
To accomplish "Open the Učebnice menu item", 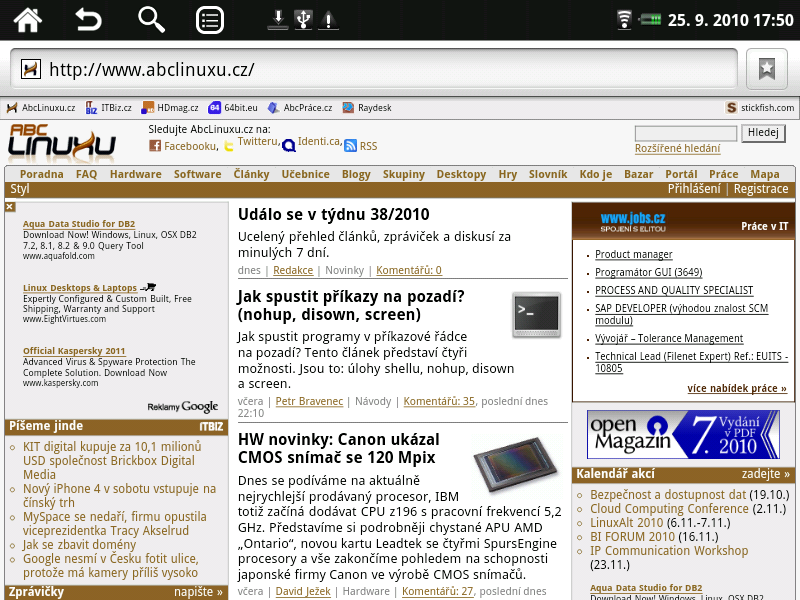I will point(306,174).
